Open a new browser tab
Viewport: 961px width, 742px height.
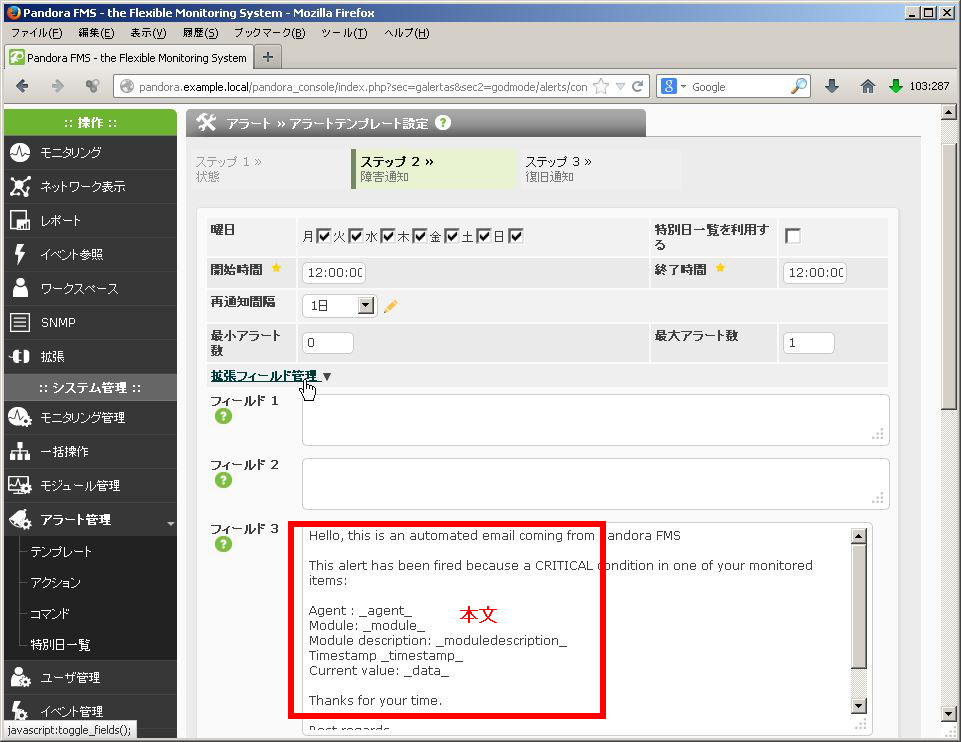click(x=268, y=57)
